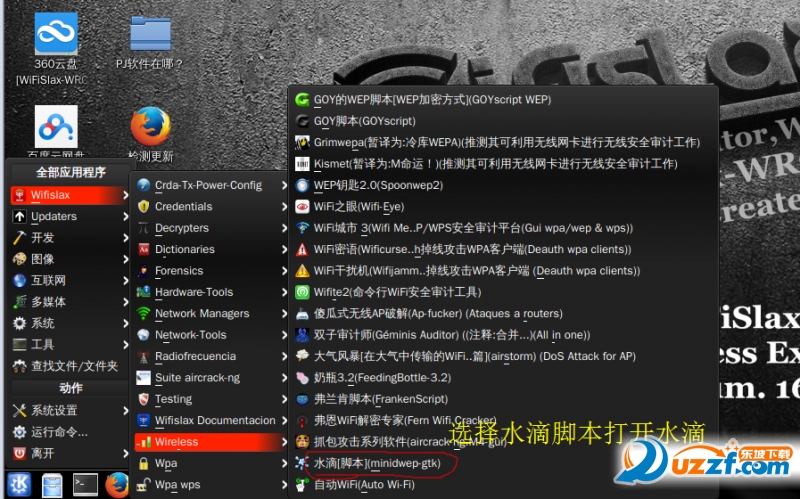Click arrow beside Wpa wps entry
The image size is (800, 499).
[284, 485]
